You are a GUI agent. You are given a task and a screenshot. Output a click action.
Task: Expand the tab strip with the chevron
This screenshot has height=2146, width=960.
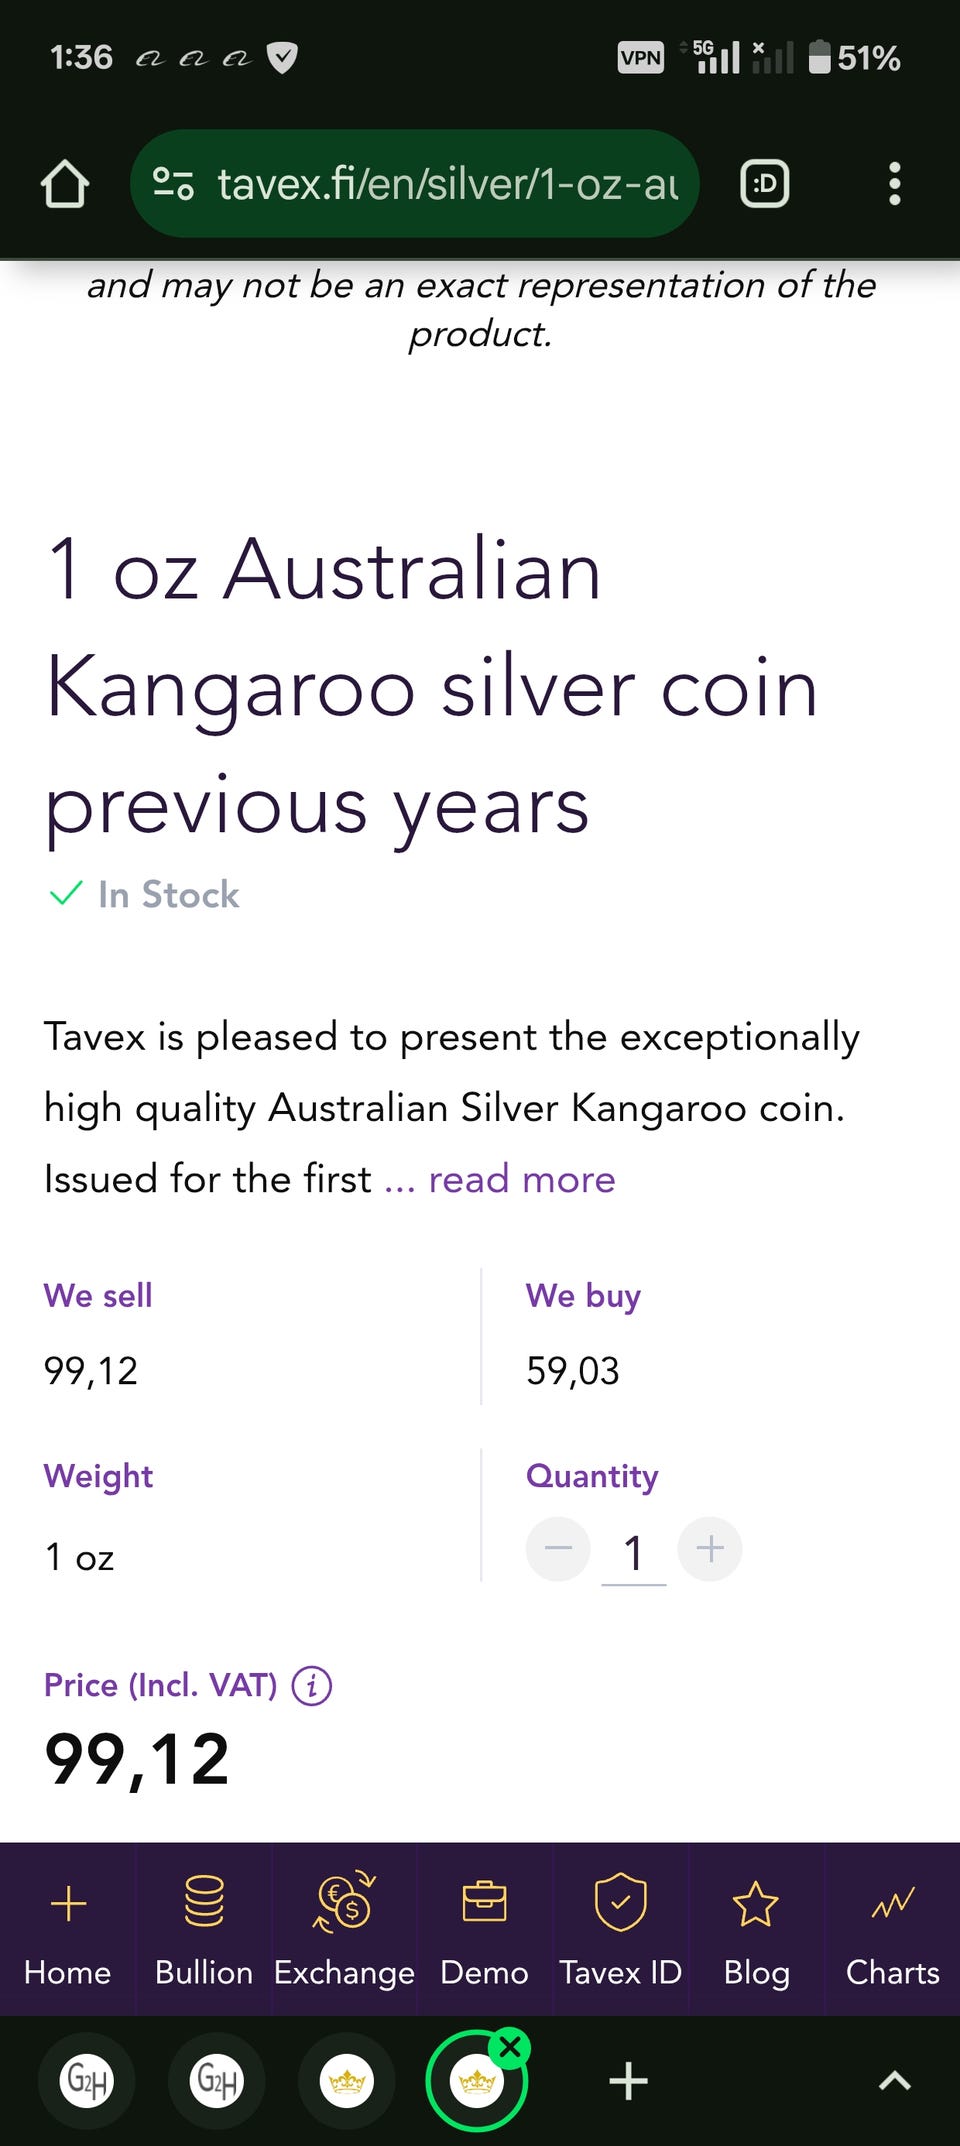click(x=894, y=2081)
